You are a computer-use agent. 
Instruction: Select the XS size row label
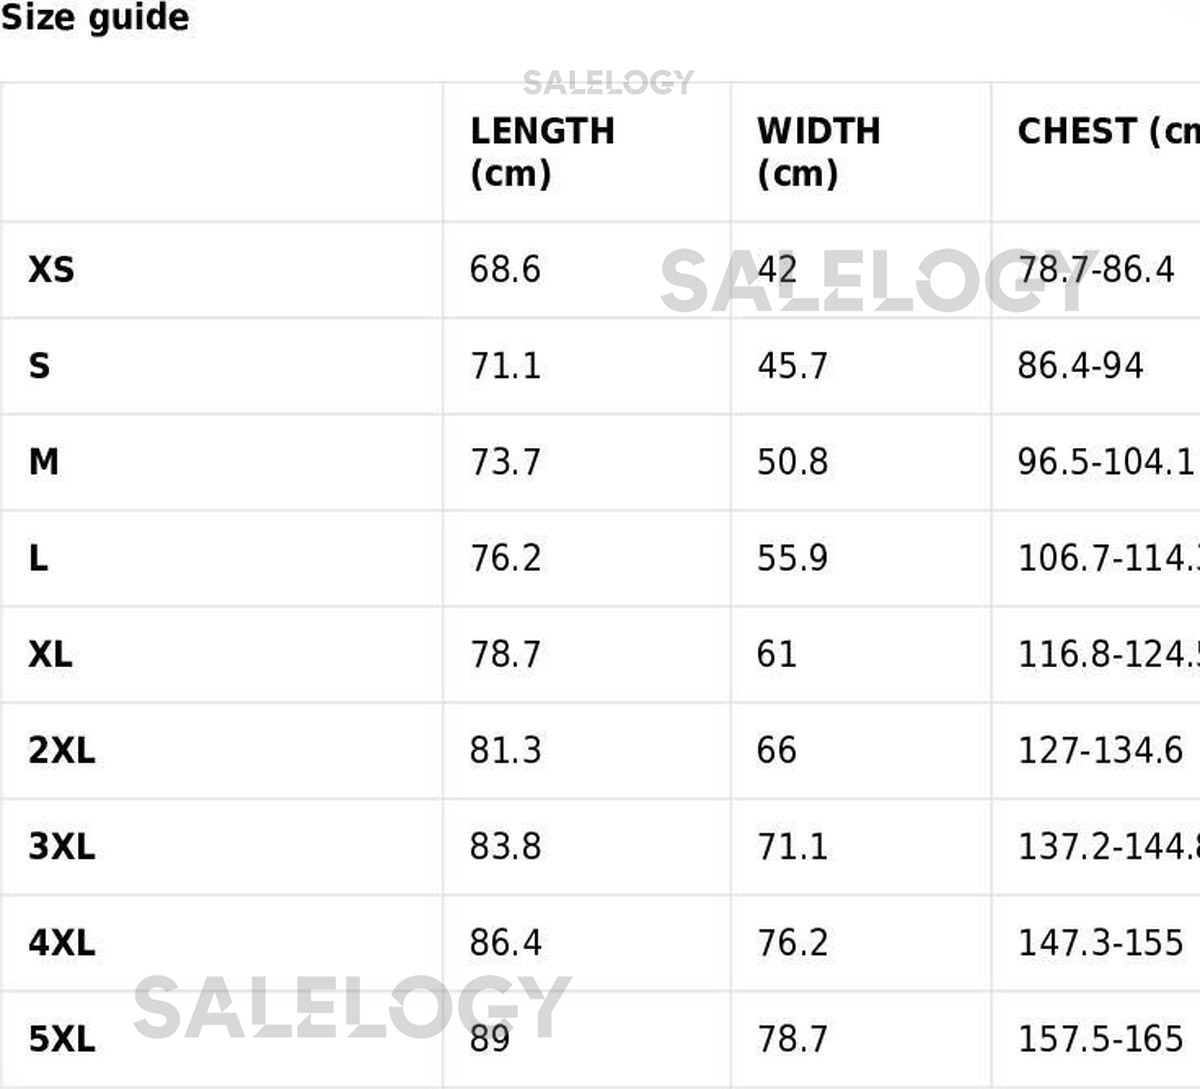click(x=51, y=269)
